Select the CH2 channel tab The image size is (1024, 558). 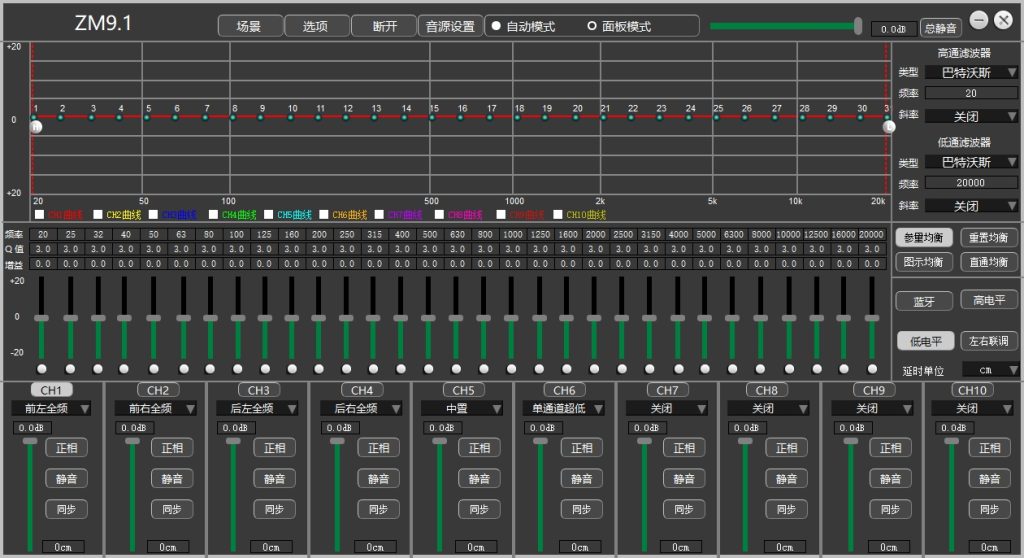point(158,390)
